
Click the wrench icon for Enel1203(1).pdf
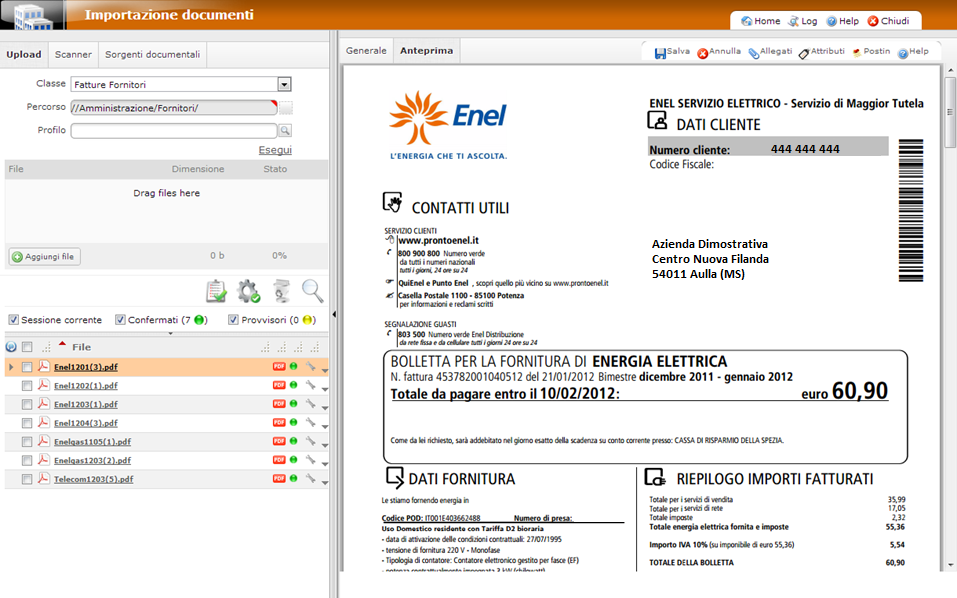point(311,404)
